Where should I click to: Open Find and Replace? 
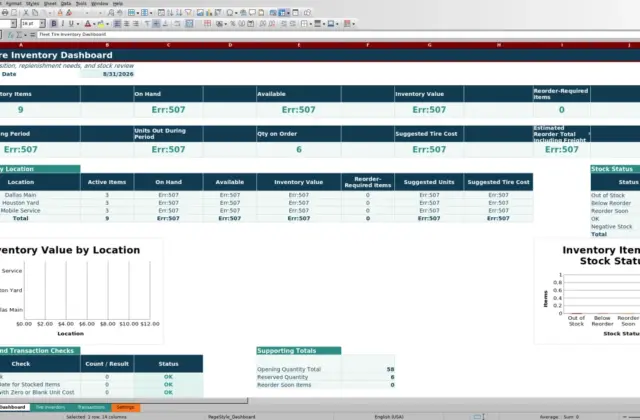tap(111, 13)
